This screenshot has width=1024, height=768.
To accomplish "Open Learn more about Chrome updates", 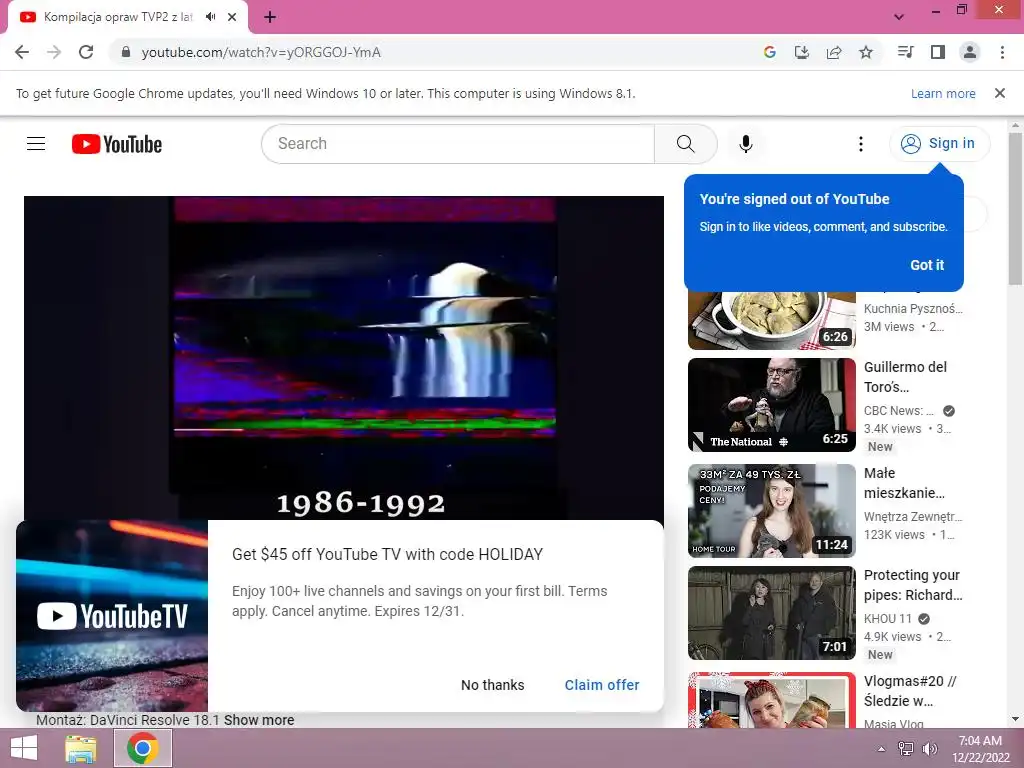I will (x=942, y=93).
